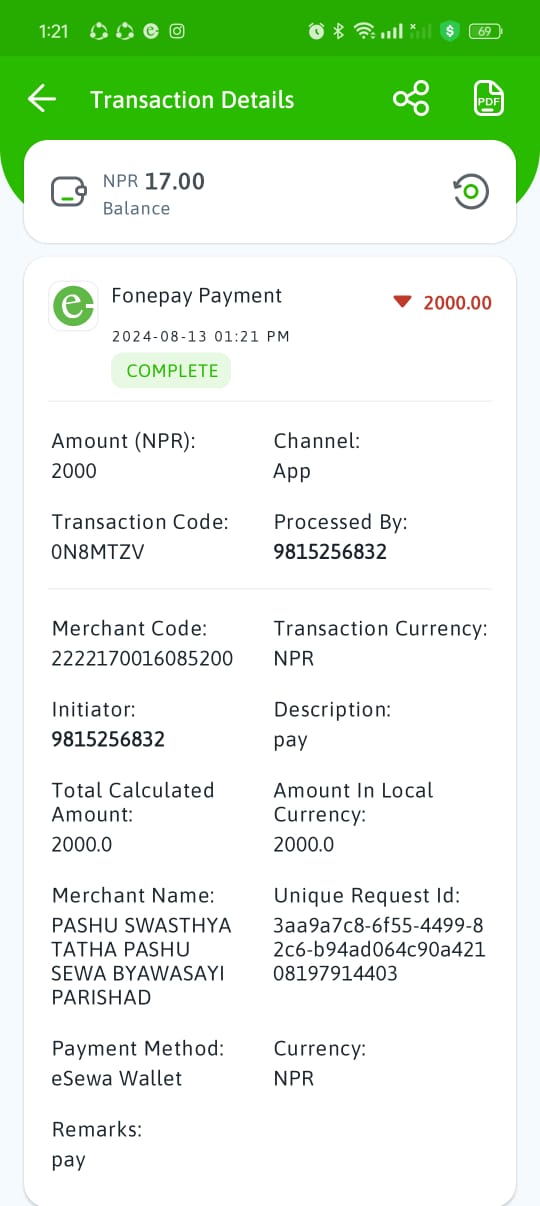
Task: Tap the red down-triangle debit indicator
Action: click(x=402, y=302)
